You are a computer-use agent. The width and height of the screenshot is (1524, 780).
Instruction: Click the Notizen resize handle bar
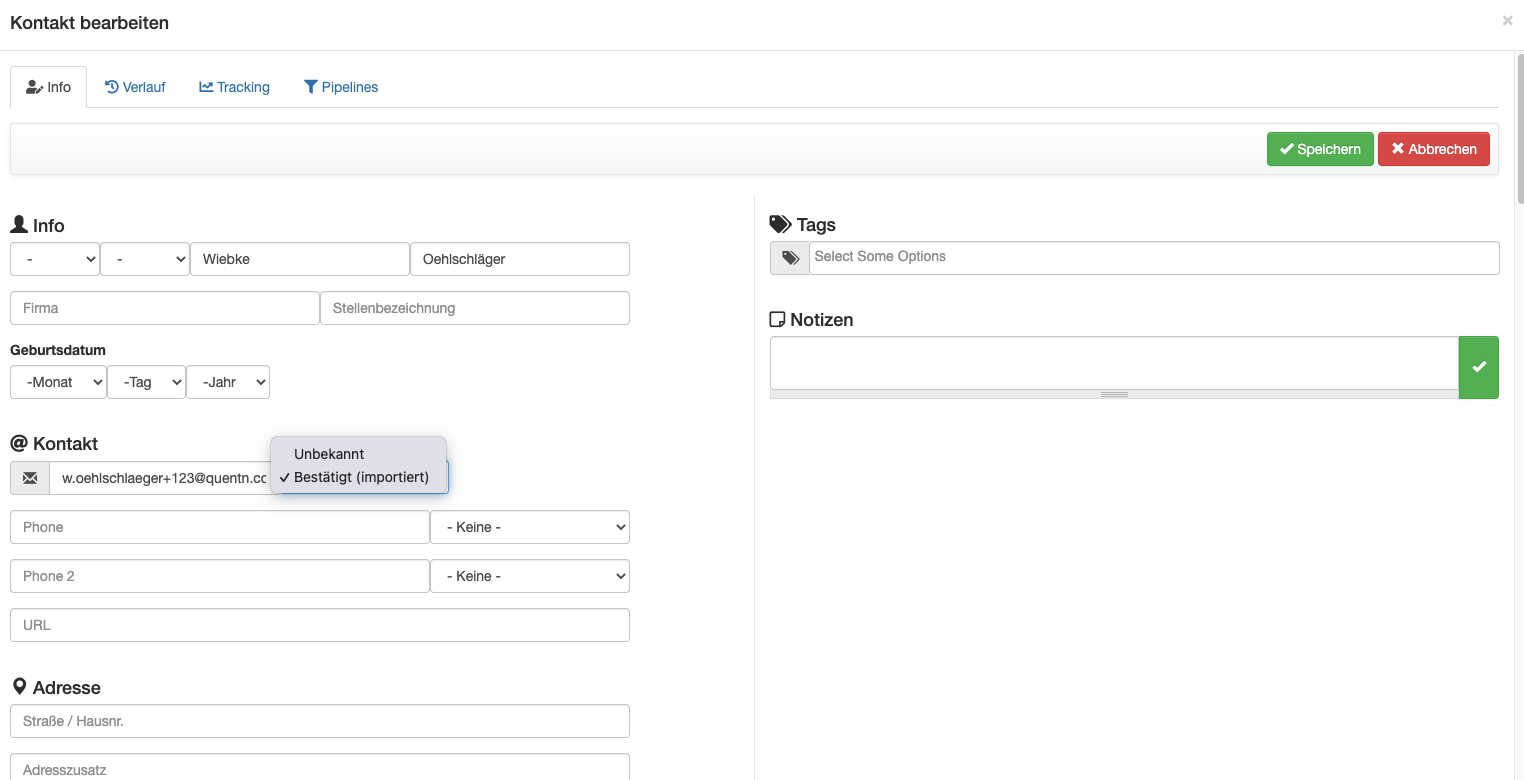tap(1114, 394)
